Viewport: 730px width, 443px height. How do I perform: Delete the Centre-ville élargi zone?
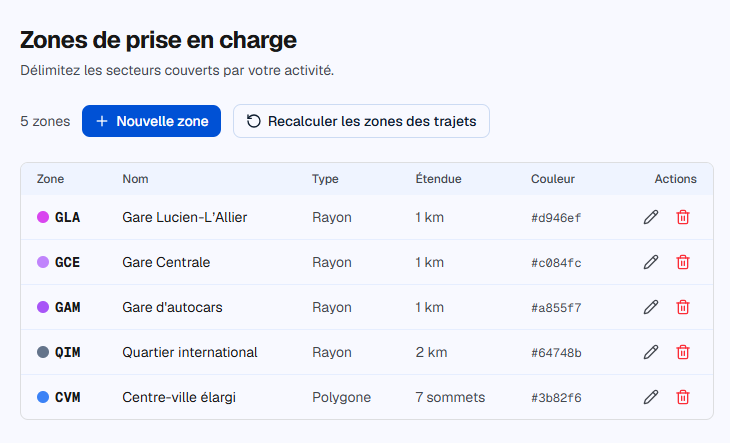pyautogui.click(x=683, y=397)
